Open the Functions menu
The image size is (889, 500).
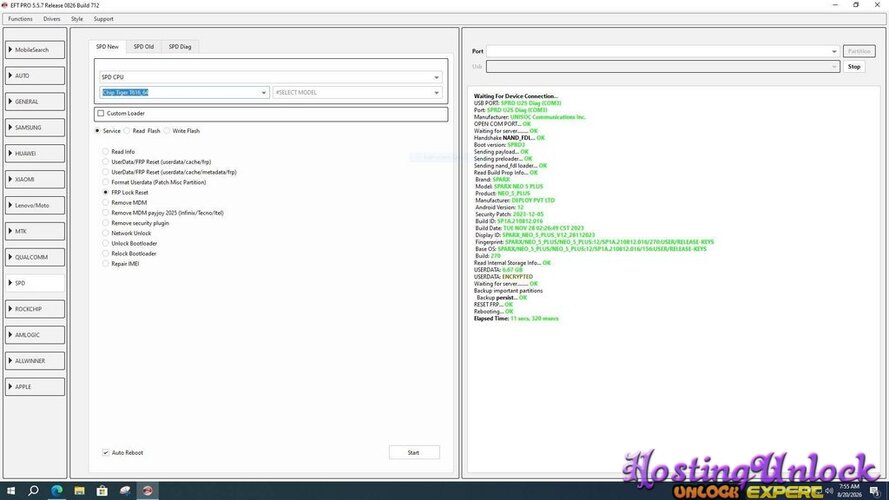click(20, 19)
